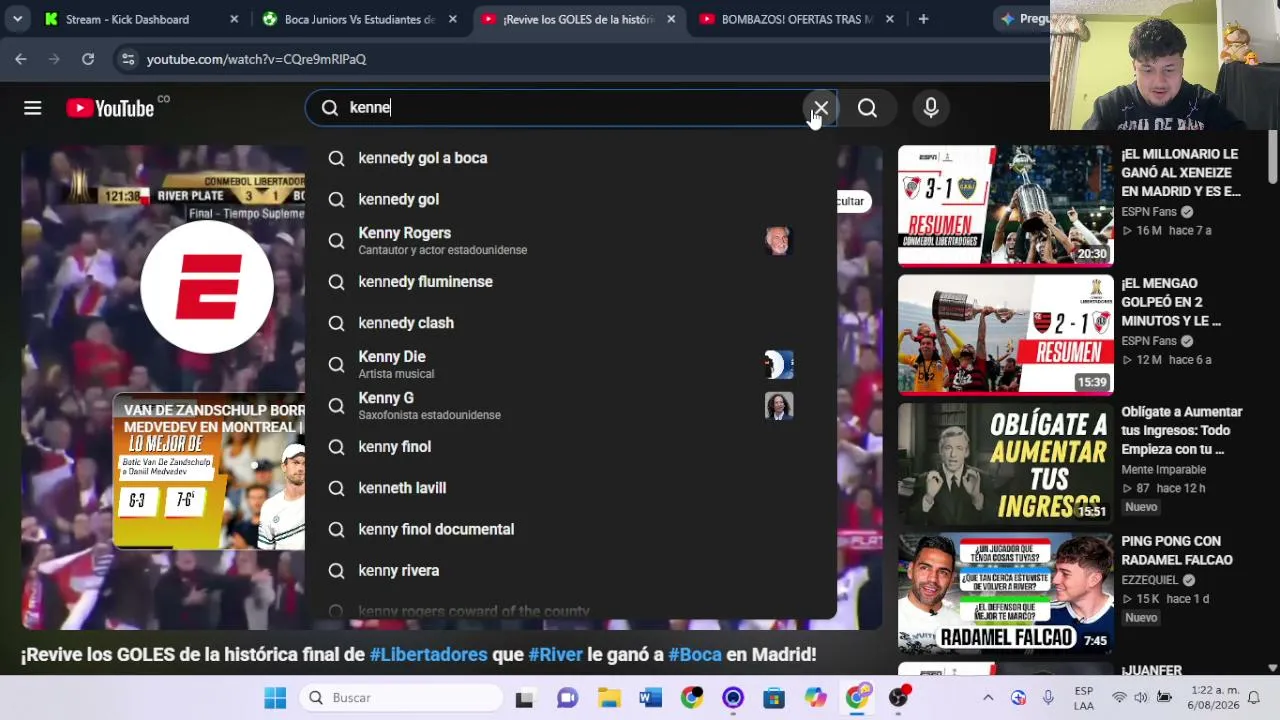Image resolution: width=1280 pixels, height=720 pixels.
Task: Click the Kenny G portrait thumbnail
Action: coord(779,406)
